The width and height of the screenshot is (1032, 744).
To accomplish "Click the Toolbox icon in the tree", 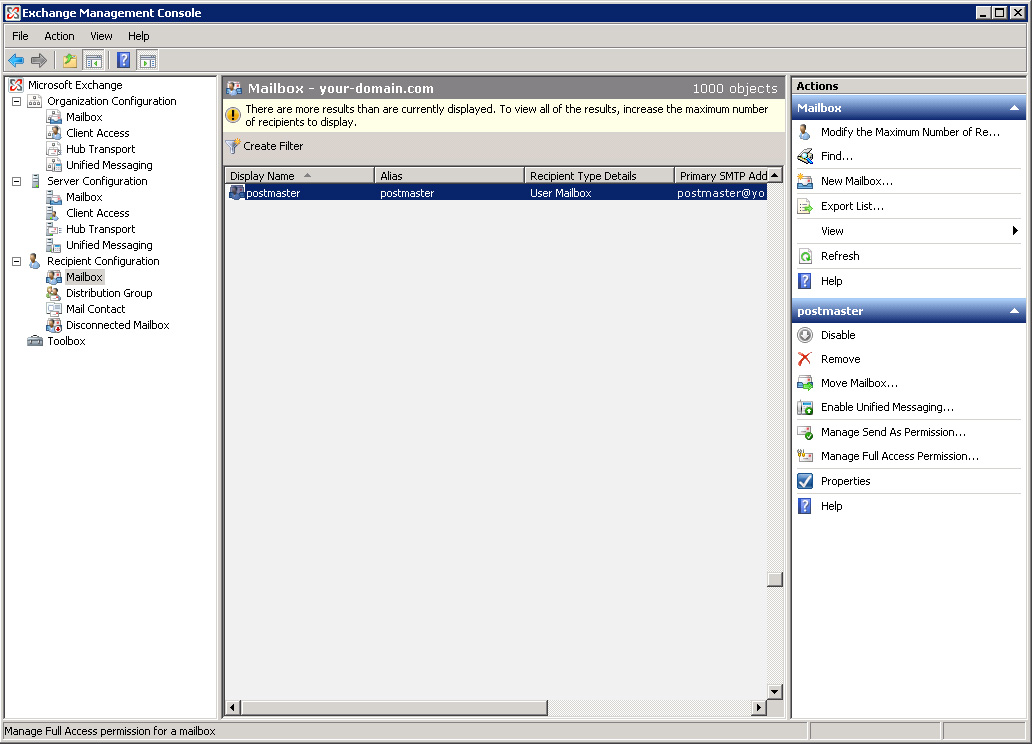I will pyautogui.click(x=35, y=341).
